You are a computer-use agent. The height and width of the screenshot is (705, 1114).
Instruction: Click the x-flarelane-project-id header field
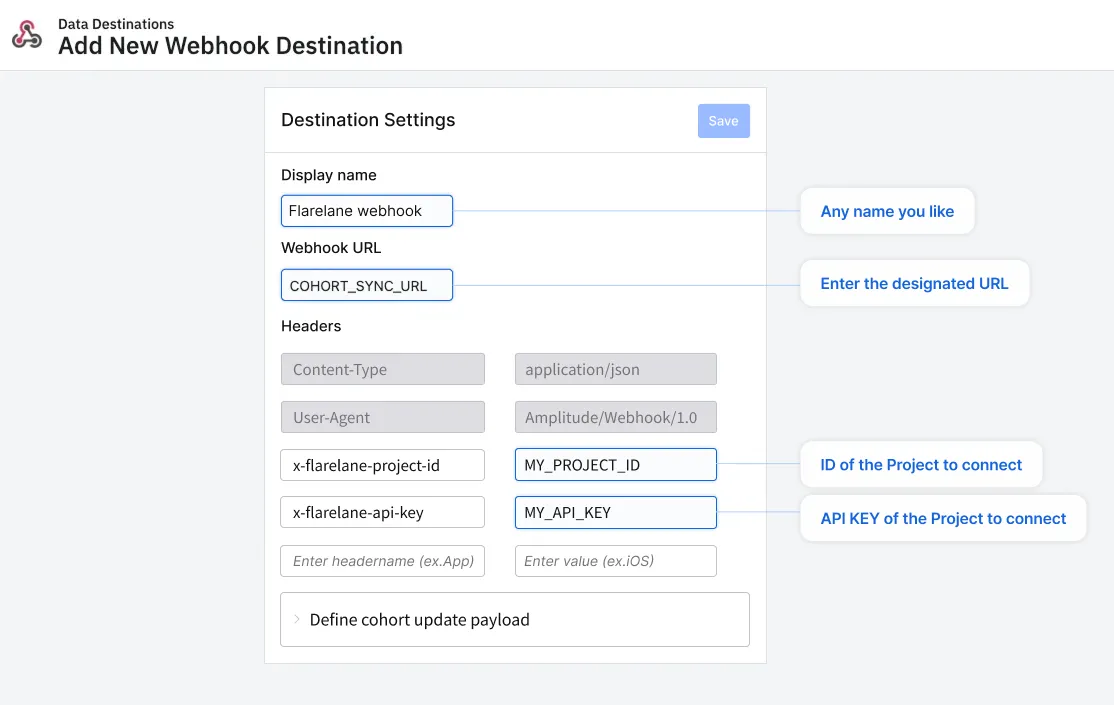point(383,465)
